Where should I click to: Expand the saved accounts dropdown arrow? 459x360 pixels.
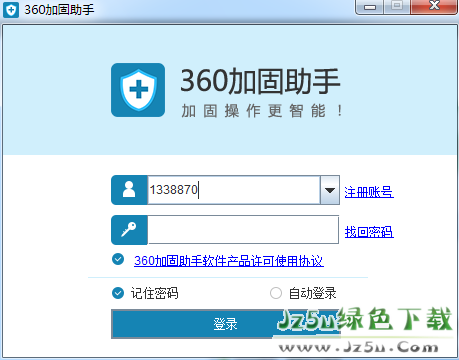tap(330, 190)
